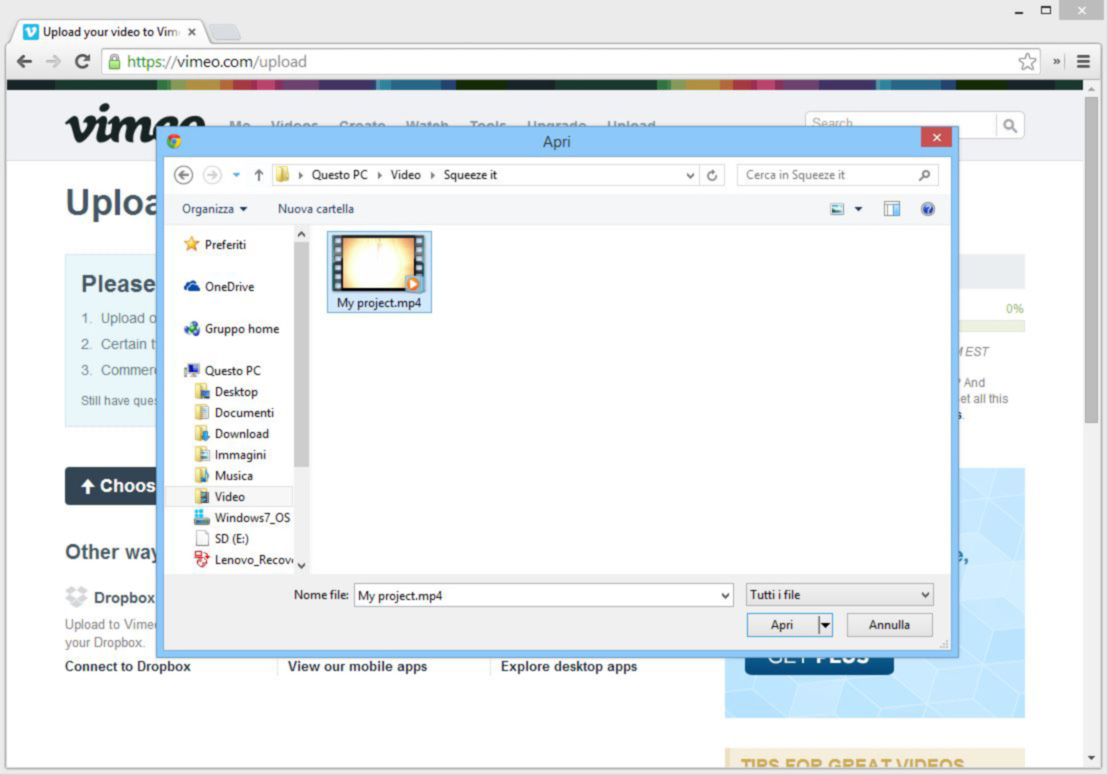
Task: Open the Video folder in sidebar
Action: [229, 497]
